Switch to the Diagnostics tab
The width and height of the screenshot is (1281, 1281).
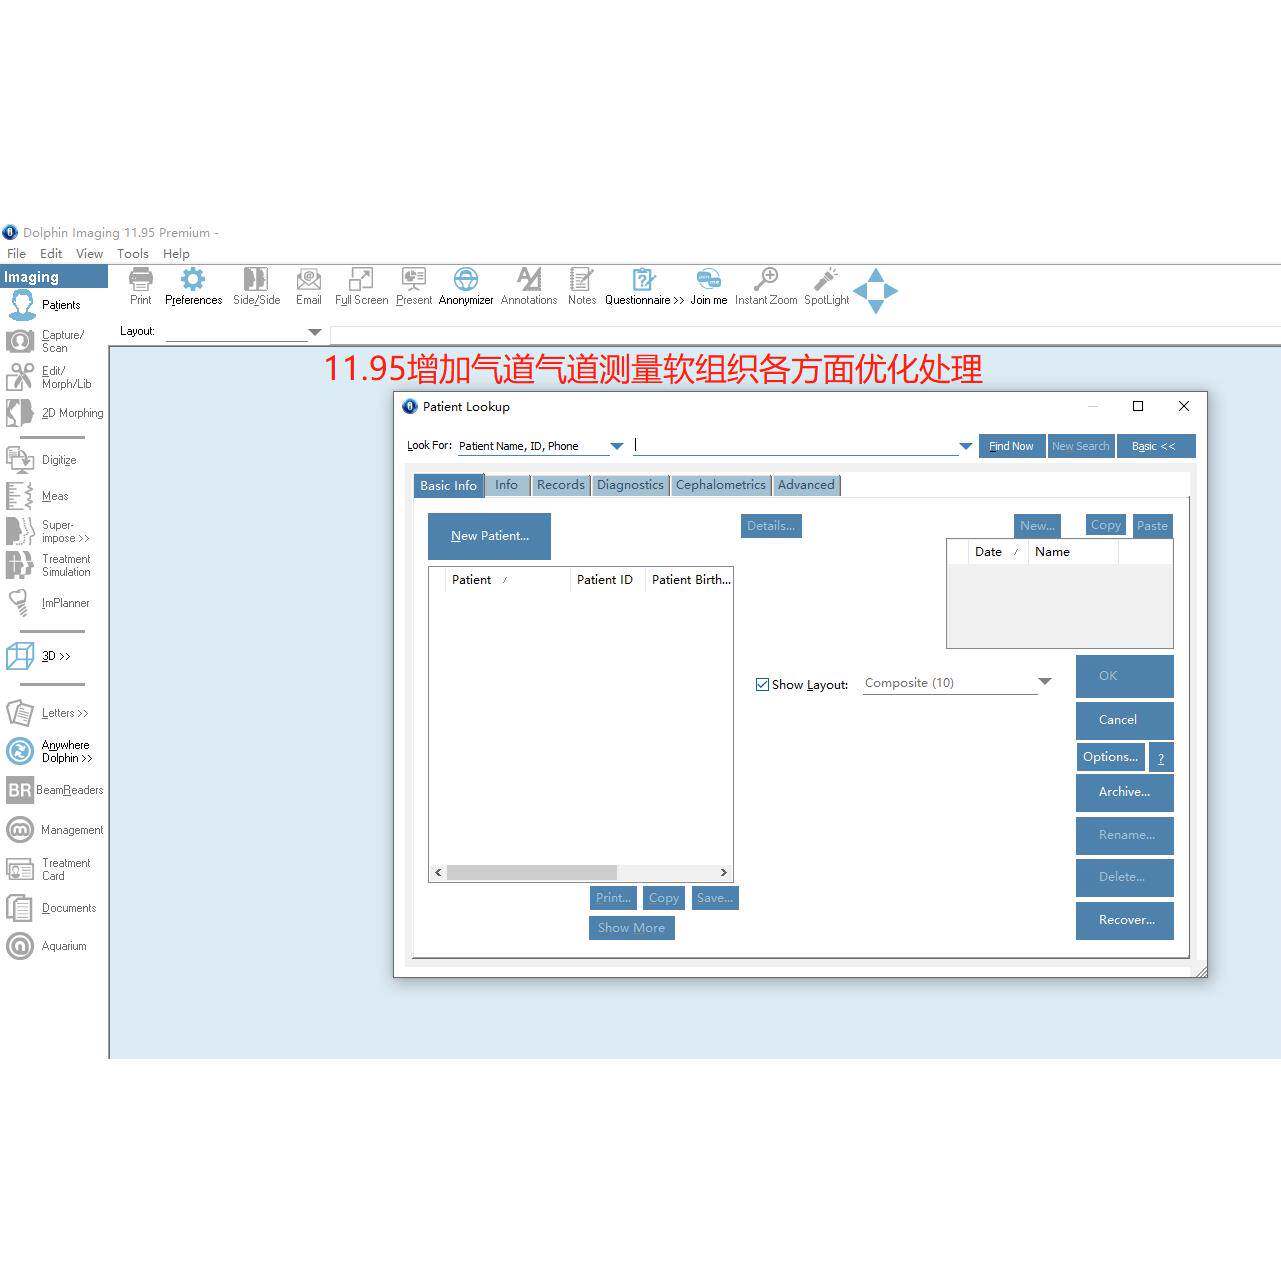[x=630, y=485]
